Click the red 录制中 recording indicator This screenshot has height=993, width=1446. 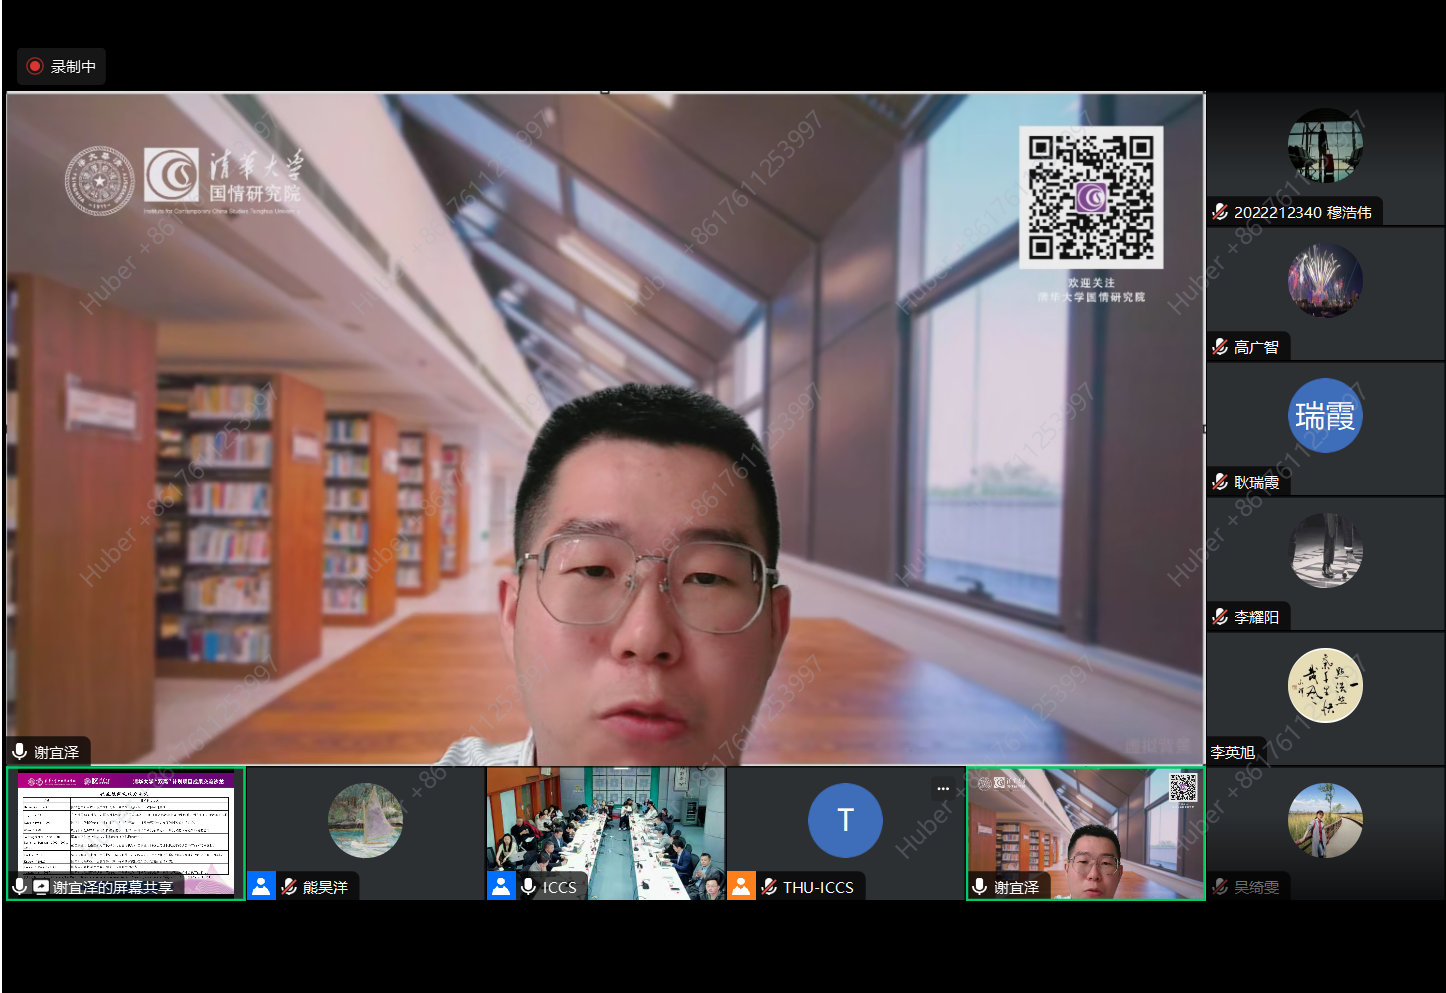60,67
